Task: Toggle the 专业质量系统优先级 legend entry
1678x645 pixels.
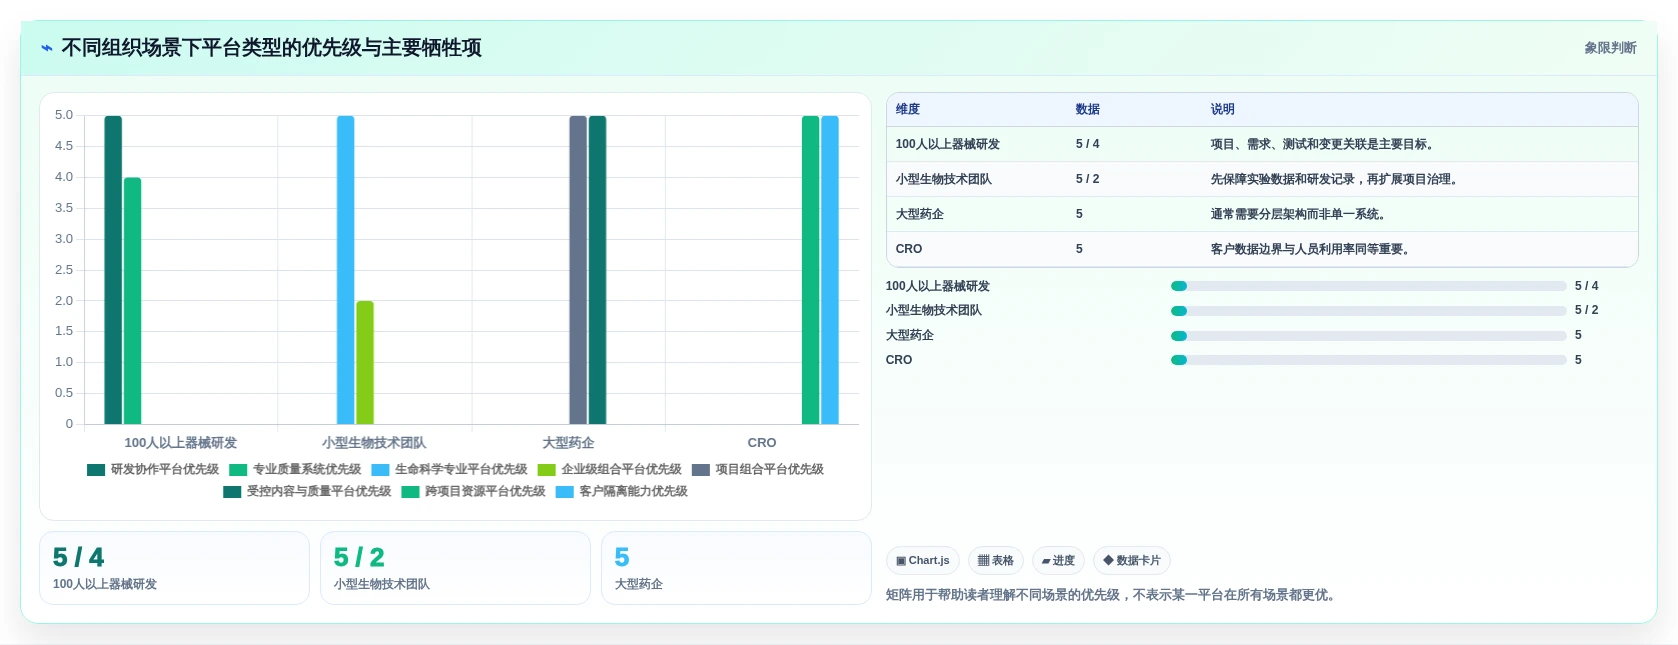Action: pyautogui.click(x=295, y=470)
